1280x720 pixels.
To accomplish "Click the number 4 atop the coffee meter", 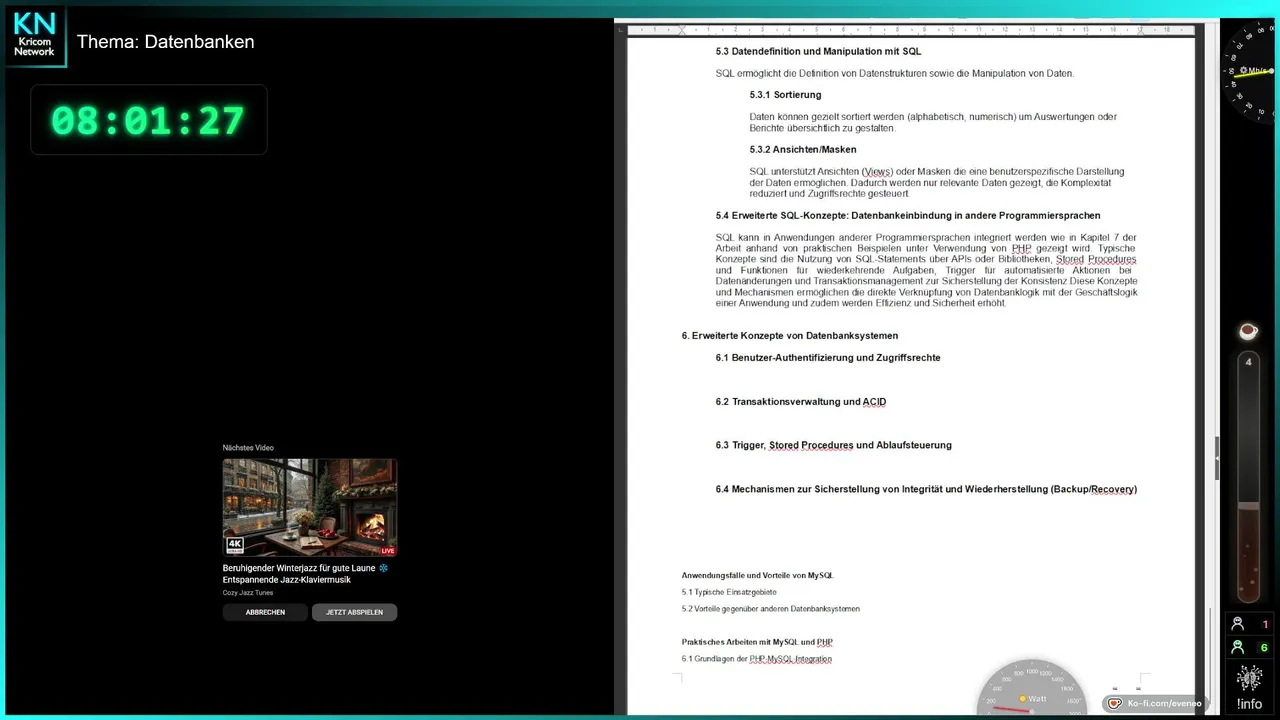I will (x=1248, y=362).
